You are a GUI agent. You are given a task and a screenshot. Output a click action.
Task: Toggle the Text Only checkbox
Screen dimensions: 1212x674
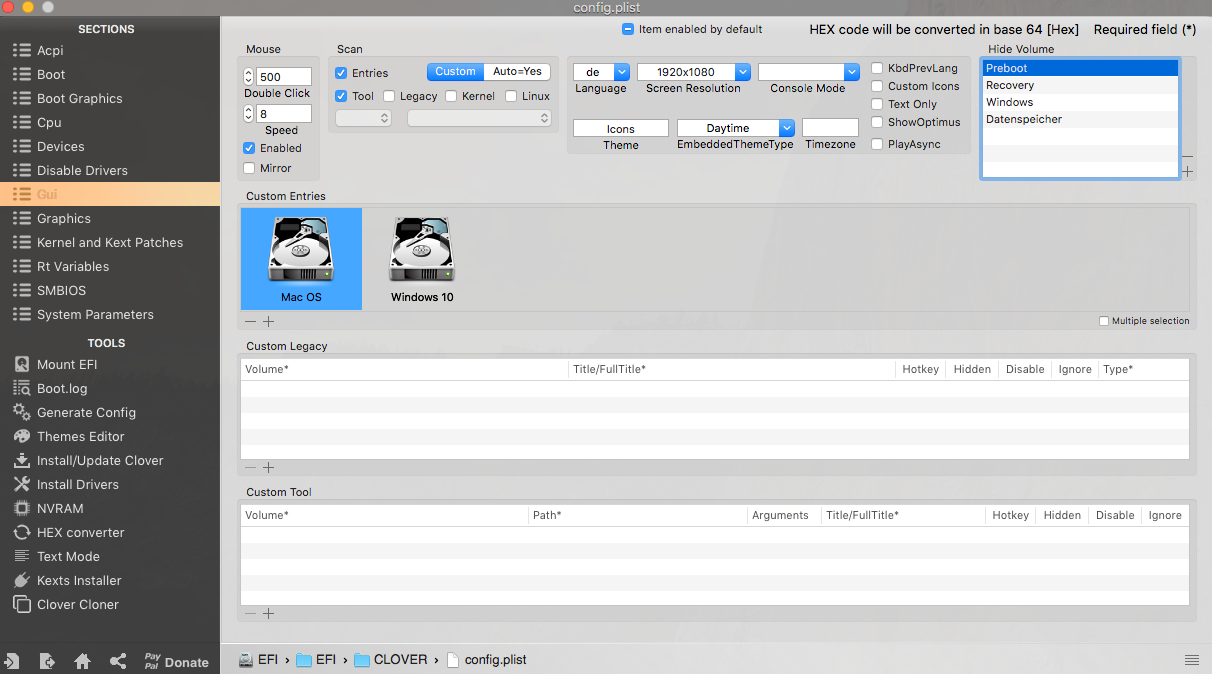(x=877, y=104)
